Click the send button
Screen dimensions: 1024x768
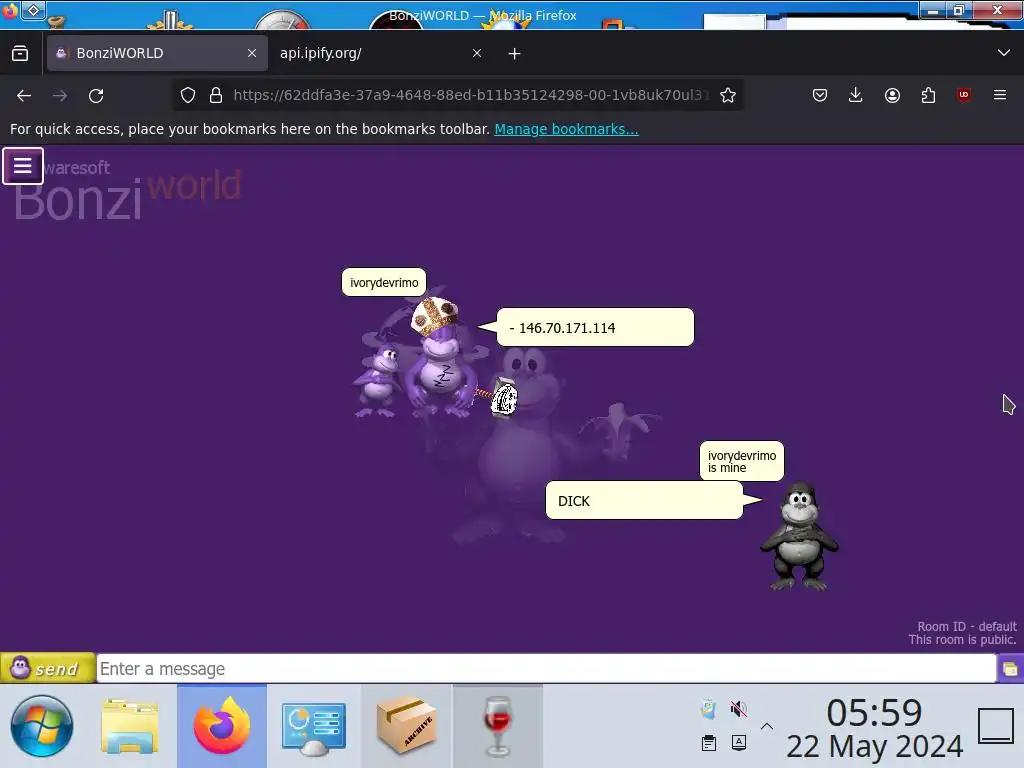click(48, 668)
